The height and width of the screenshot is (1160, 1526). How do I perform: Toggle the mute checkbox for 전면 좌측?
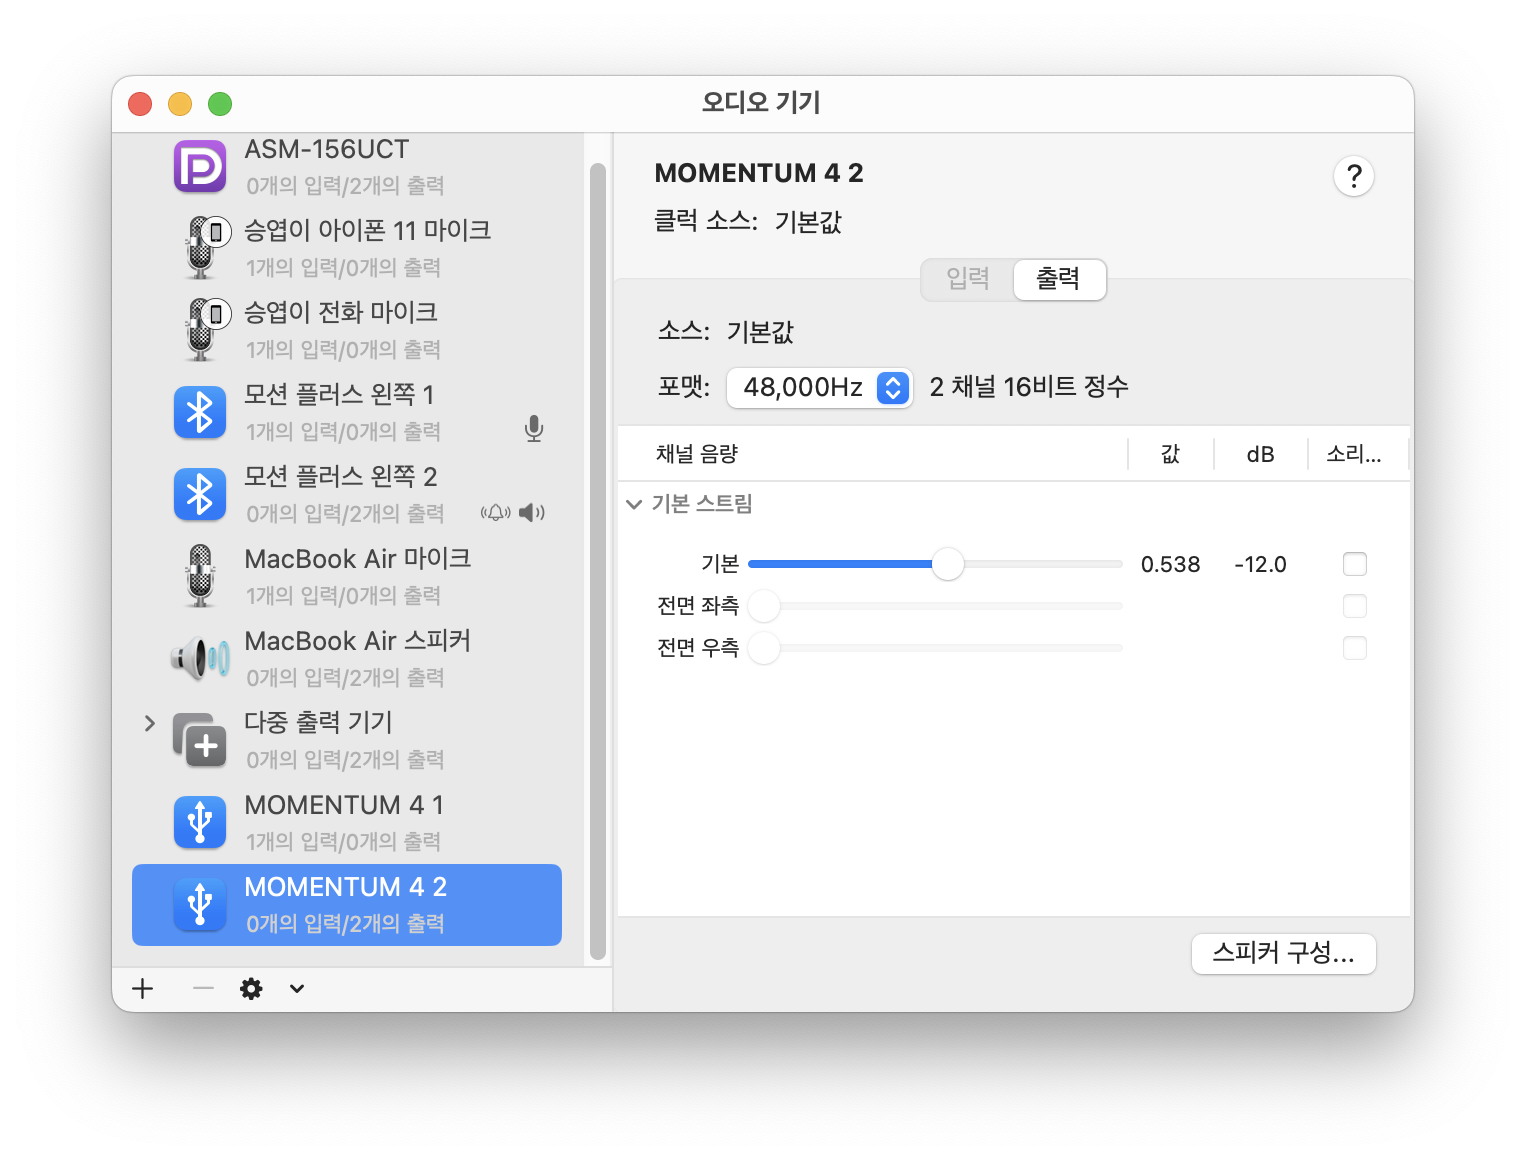click(1355, 606)
